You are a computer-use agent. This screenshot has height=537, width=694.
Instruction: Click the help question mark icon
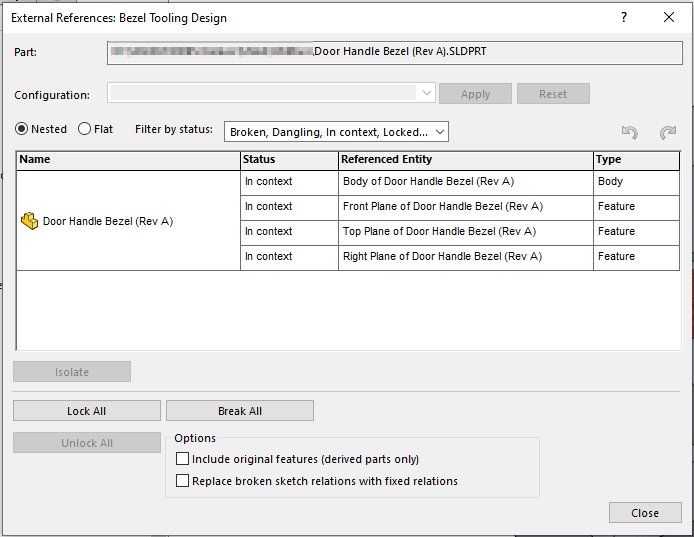click(624, 17)
